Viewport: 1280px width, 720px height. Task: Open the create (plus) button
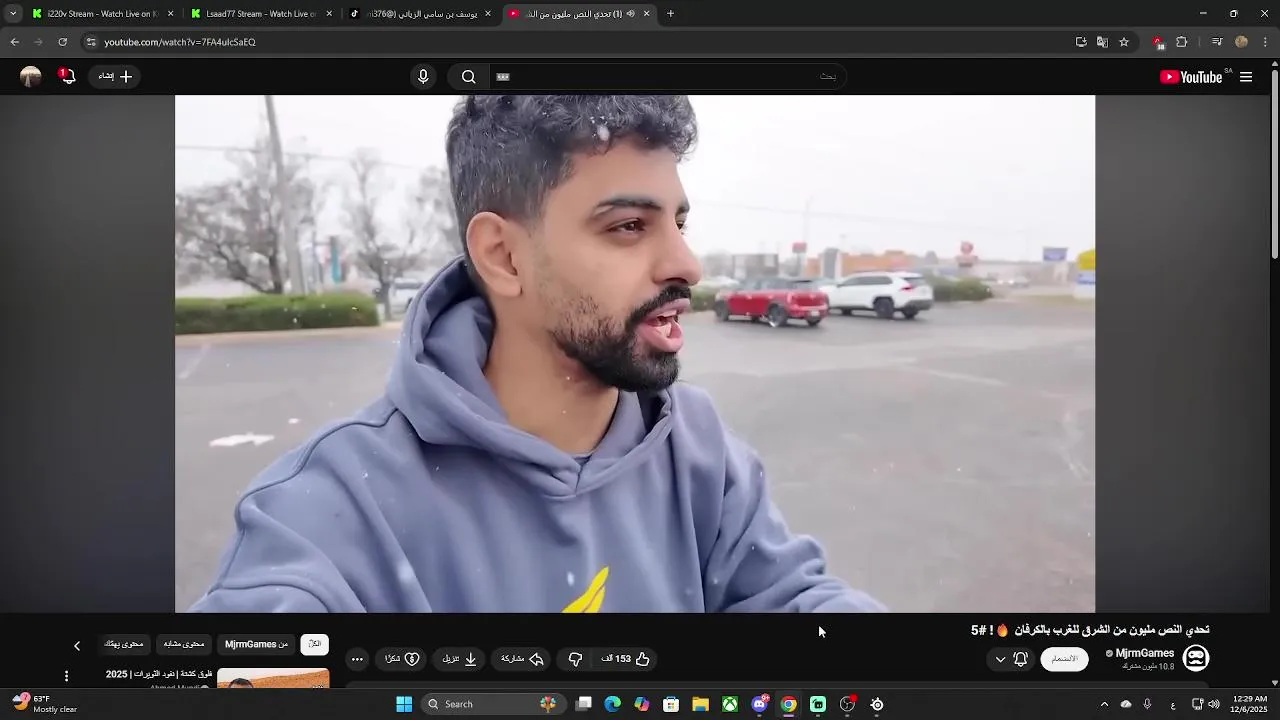115,77
